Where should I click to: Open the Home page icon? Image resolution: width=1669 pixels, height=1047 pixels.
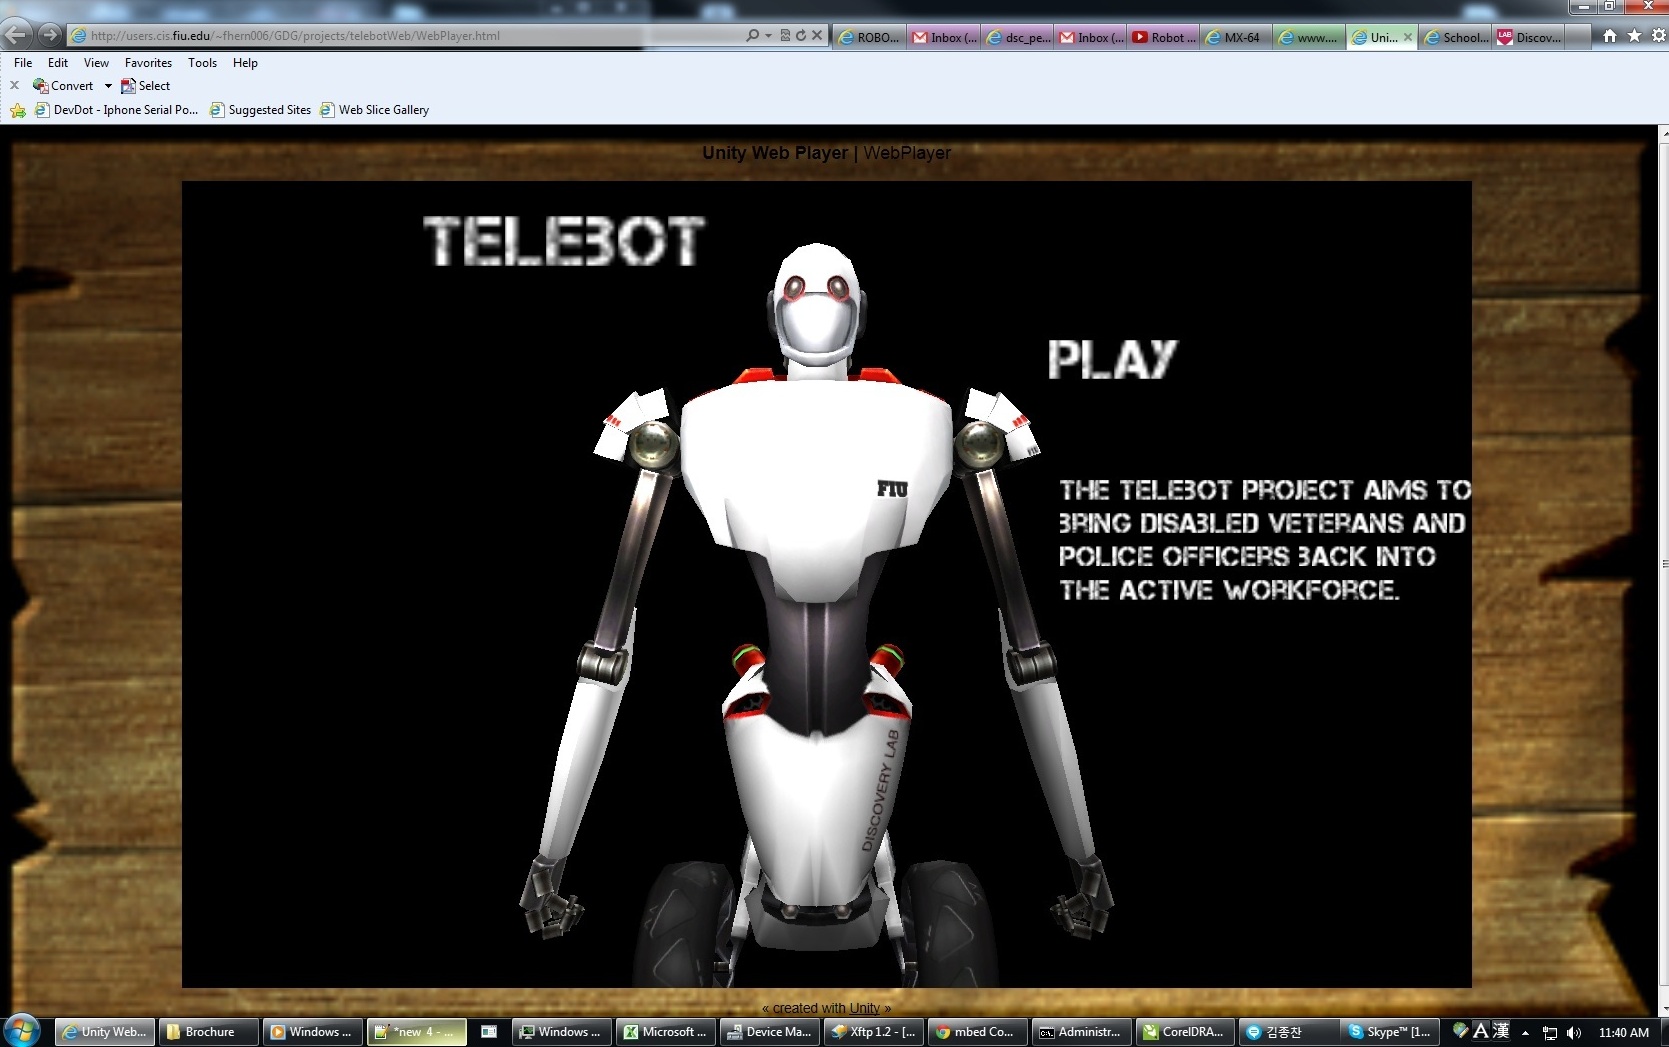click(1609, 36)
